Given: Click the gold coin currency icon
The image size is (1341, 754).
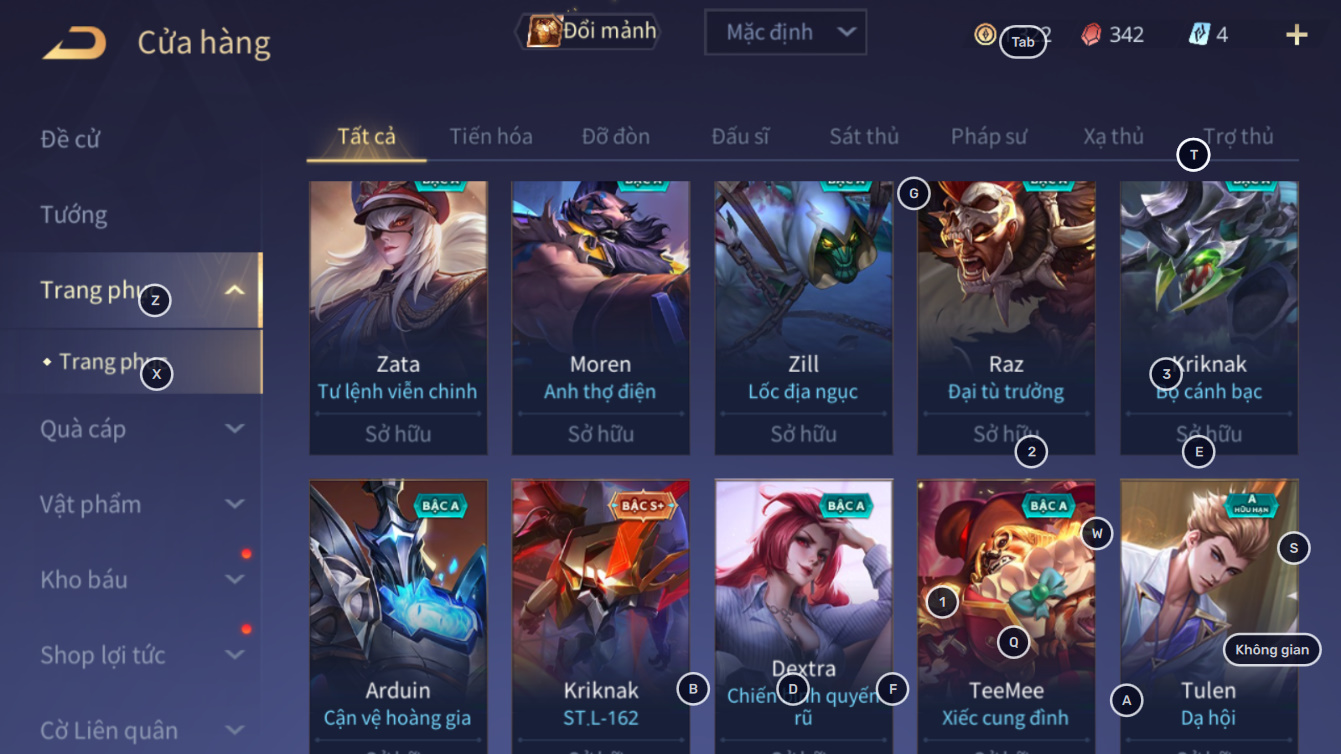Looking at the screenshot, I should point(985,34).
